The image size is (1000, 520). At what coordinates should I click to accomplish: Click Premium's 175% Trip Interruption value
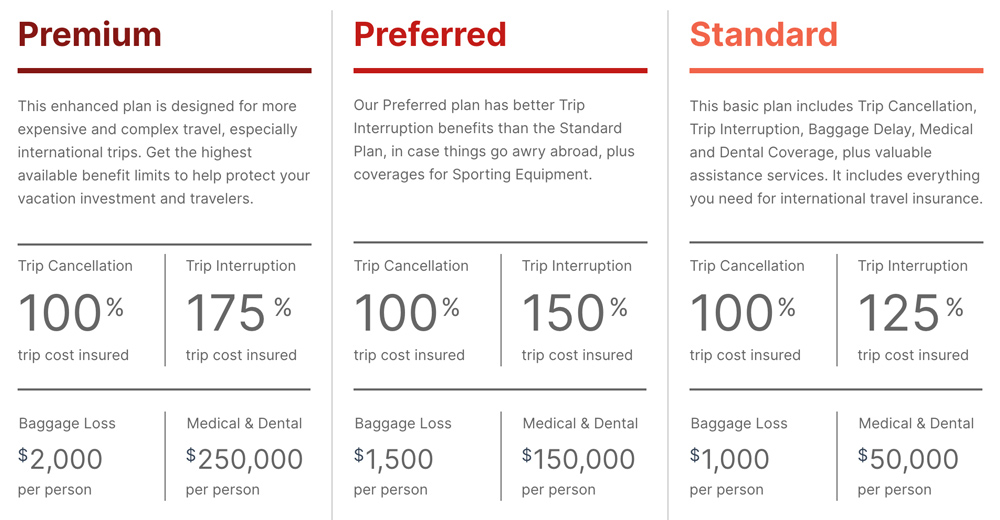tap(238, 312)
